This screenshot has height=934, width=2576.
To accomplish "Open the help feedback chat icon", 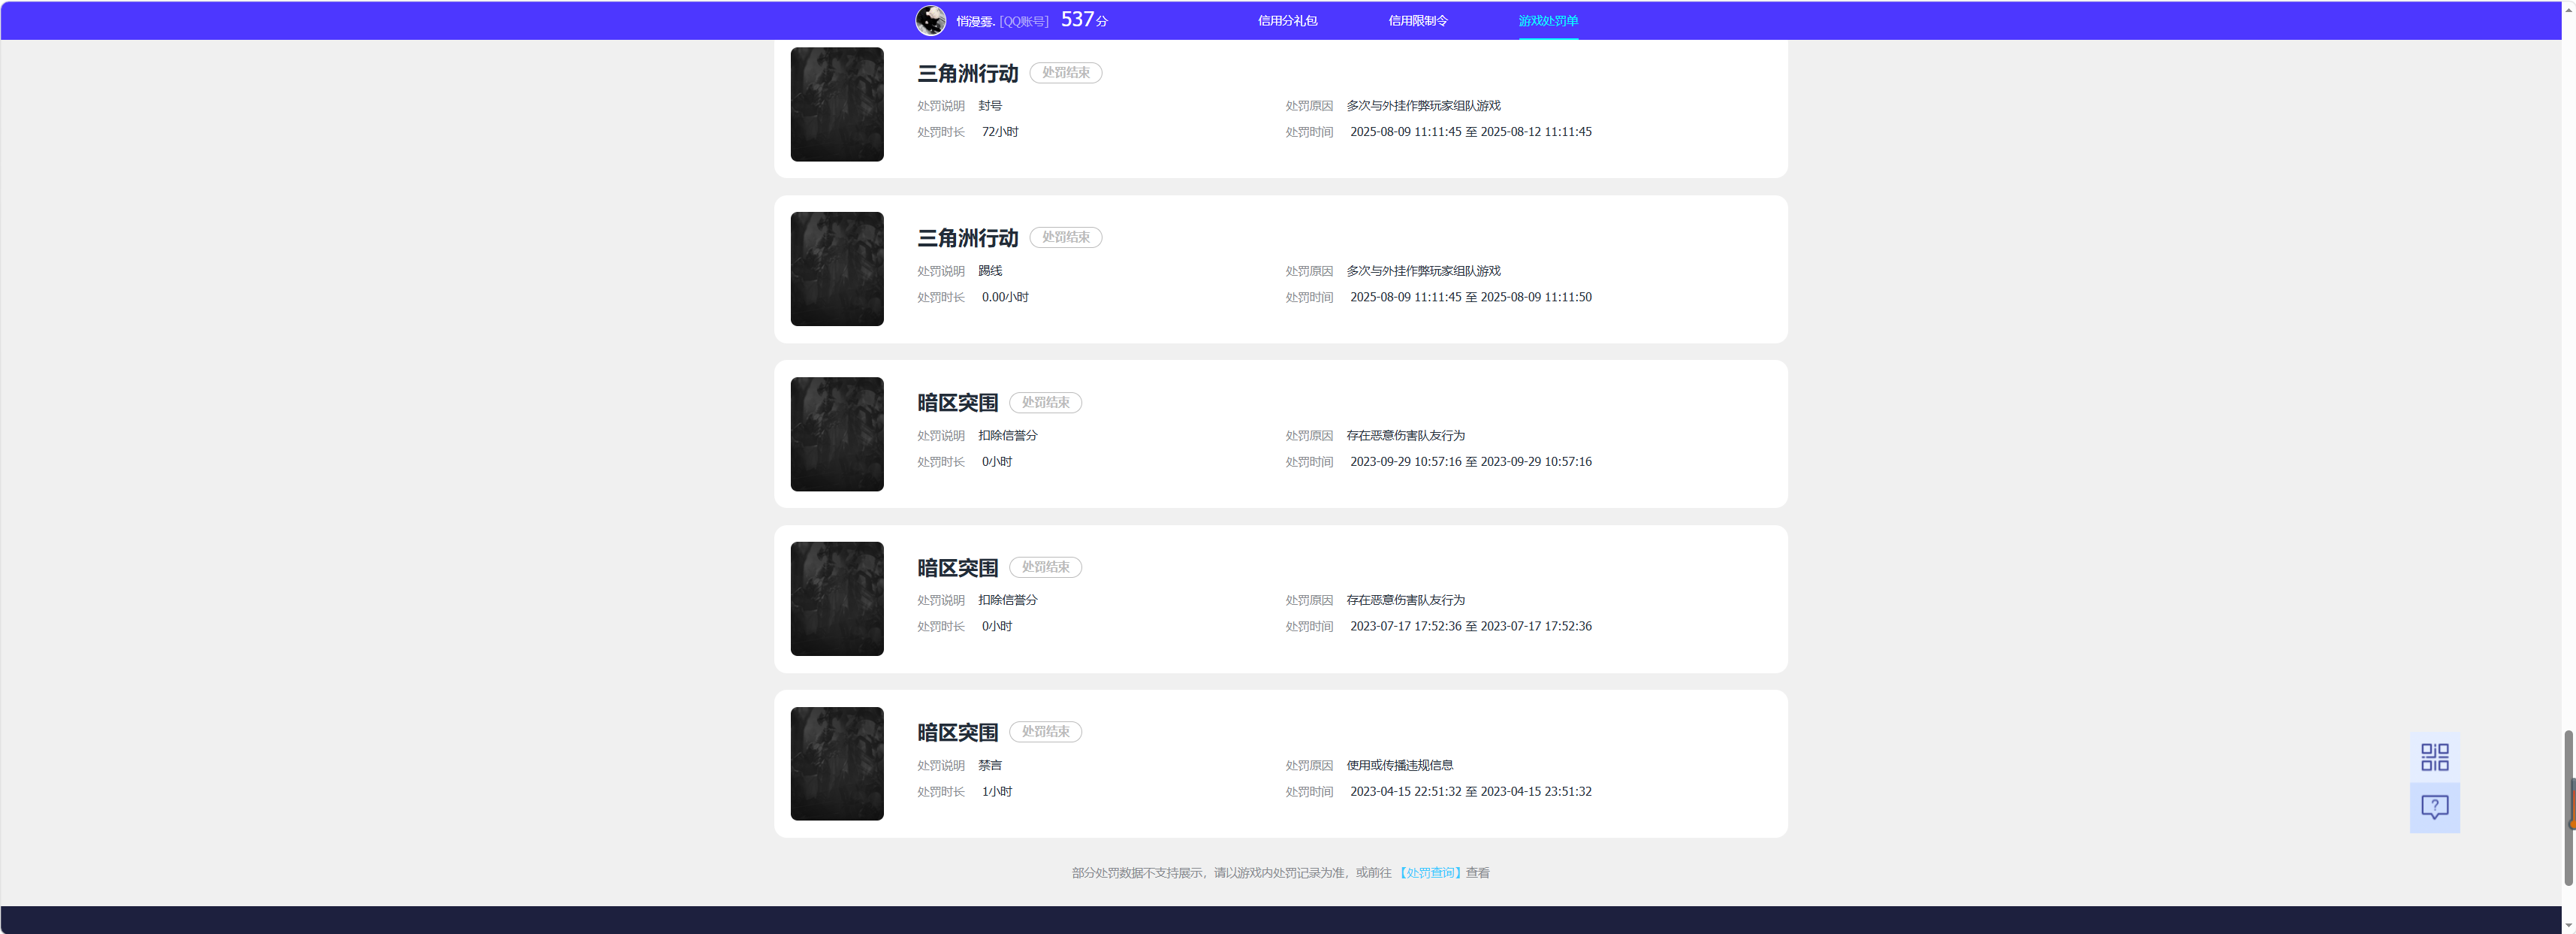I will coord(2434,807).
